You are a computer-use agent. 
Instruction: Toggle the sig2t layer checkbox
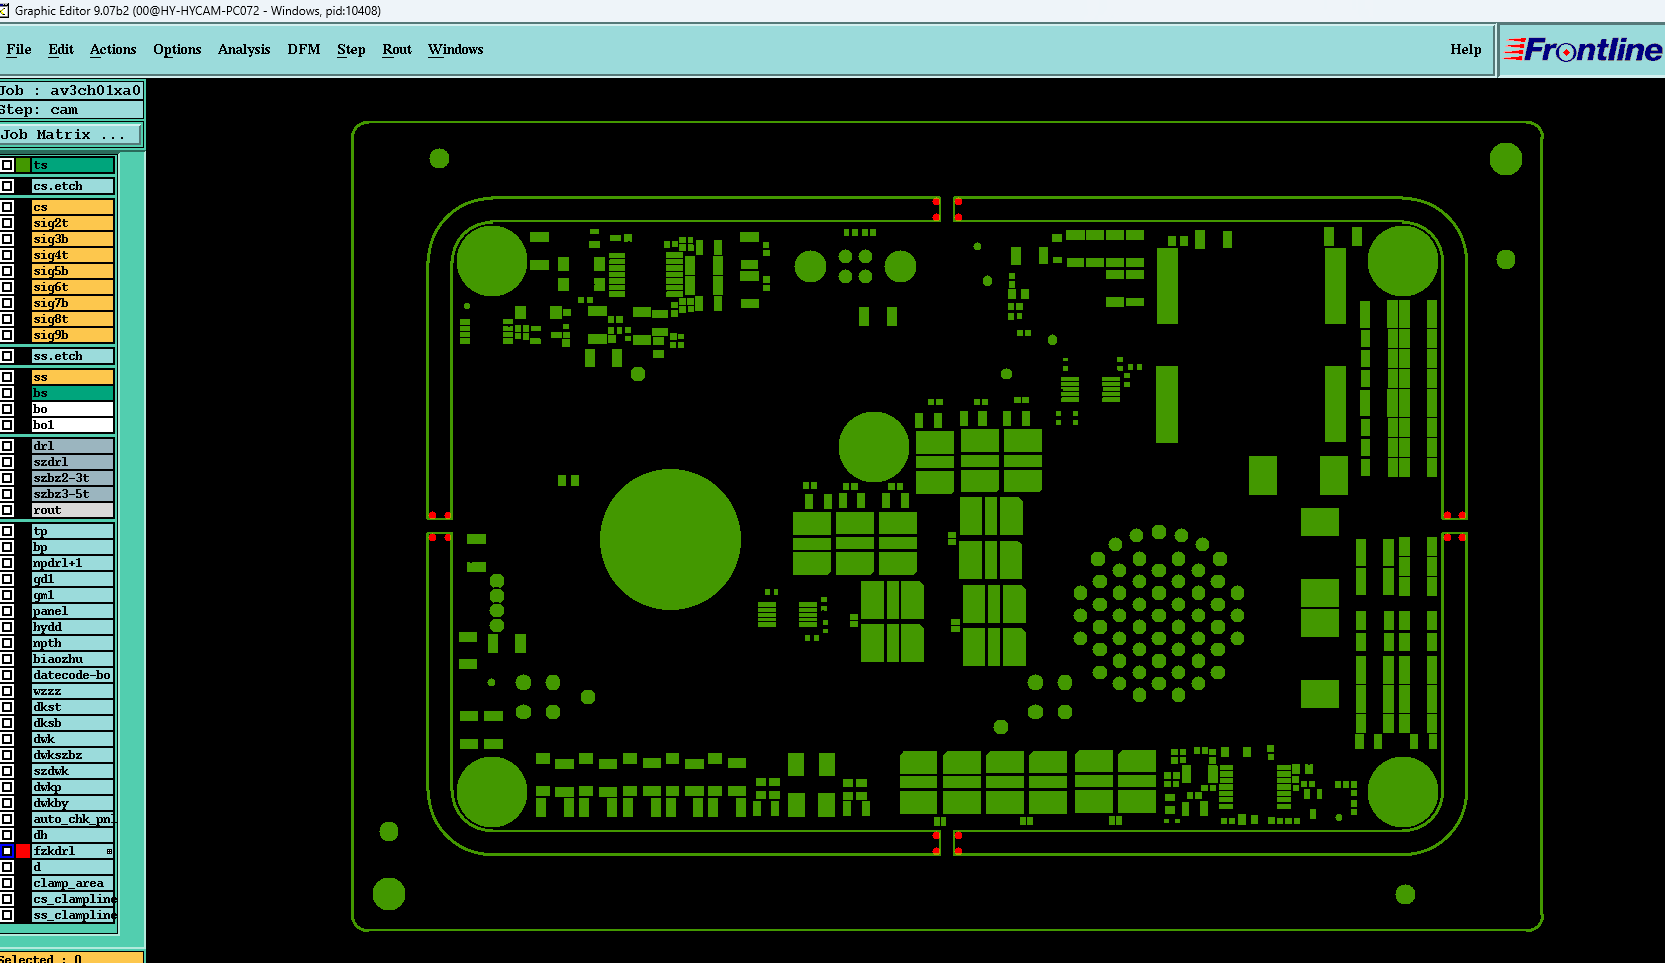pyautogui.click(x=7, y=223)
